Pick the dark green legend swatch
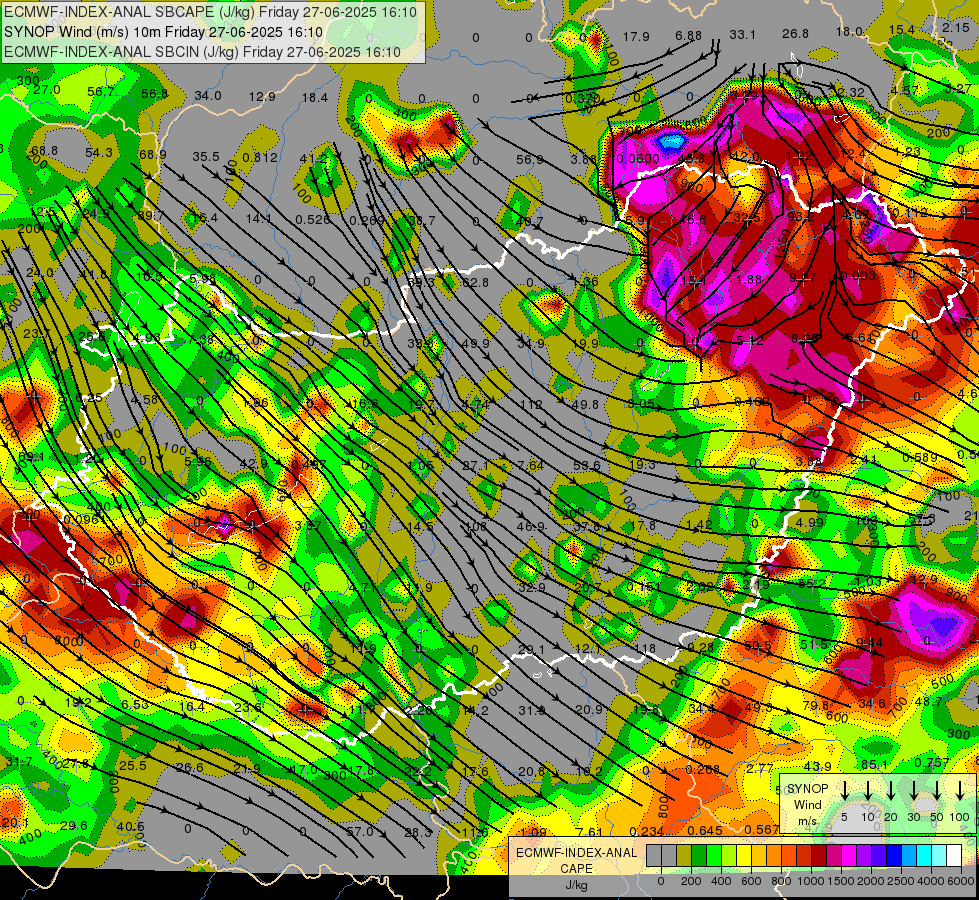Screen dimensions: 979x900 (x=699, y=856)
